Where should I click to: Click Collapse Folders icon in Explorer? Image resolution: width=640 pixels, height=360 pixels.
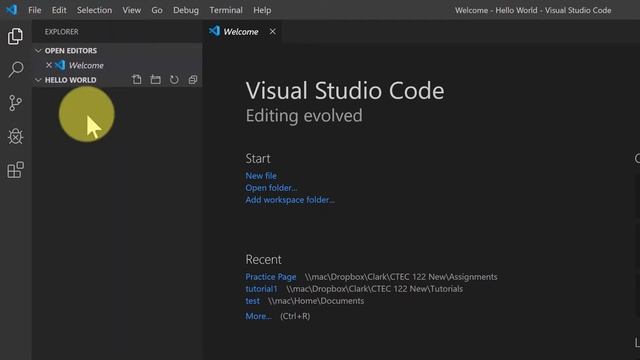[x=193, y=80]
